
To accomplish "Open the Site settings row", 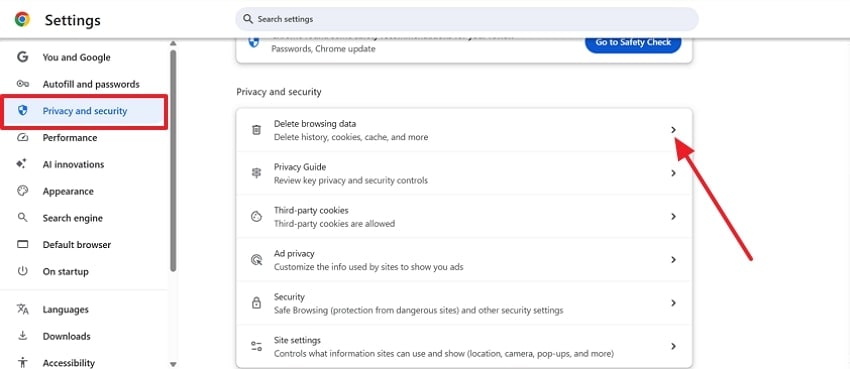I will tap(464, 347).
